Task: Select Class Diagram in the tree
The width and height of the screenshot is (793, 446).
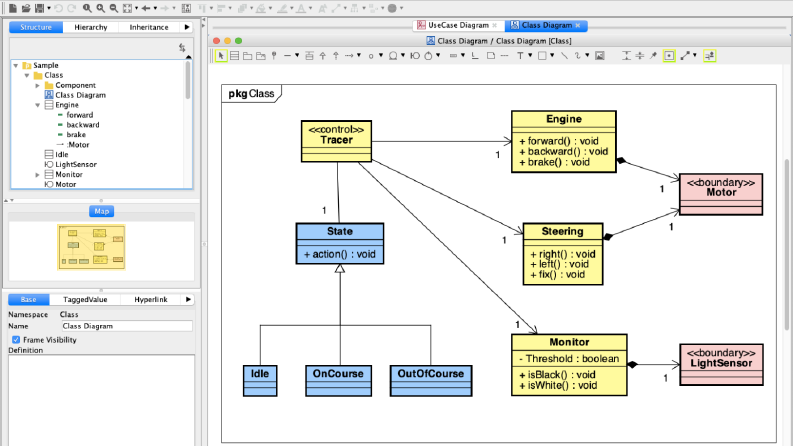Action: click(x=75, y=95)
